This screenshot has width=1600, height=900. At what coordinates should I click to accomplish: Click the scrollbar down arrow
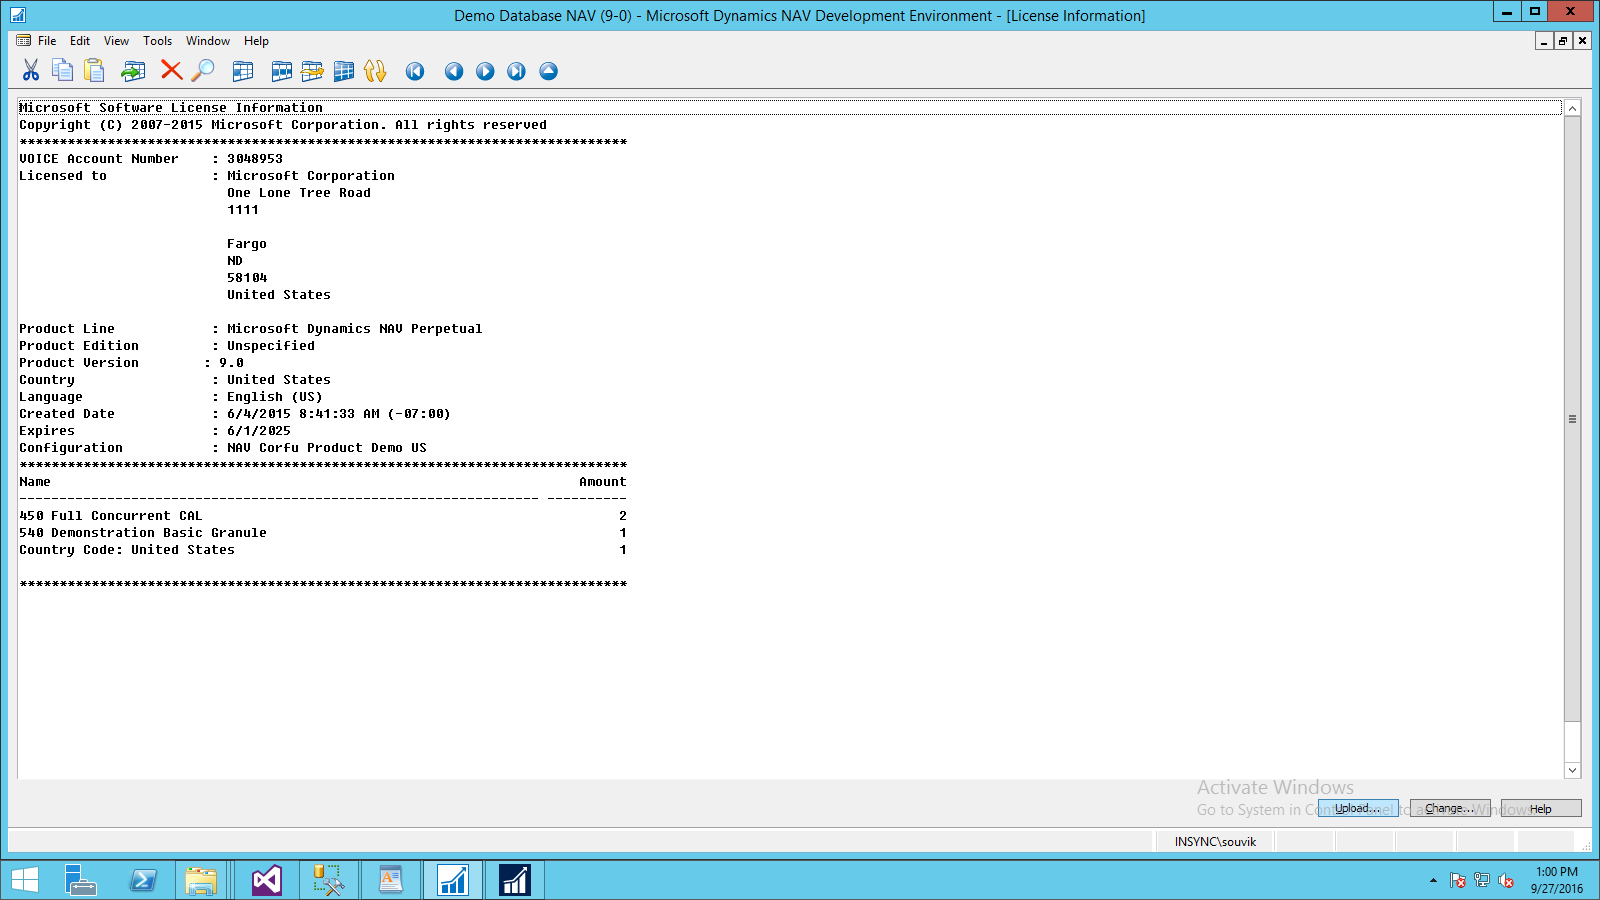[x=1572, y=770]
